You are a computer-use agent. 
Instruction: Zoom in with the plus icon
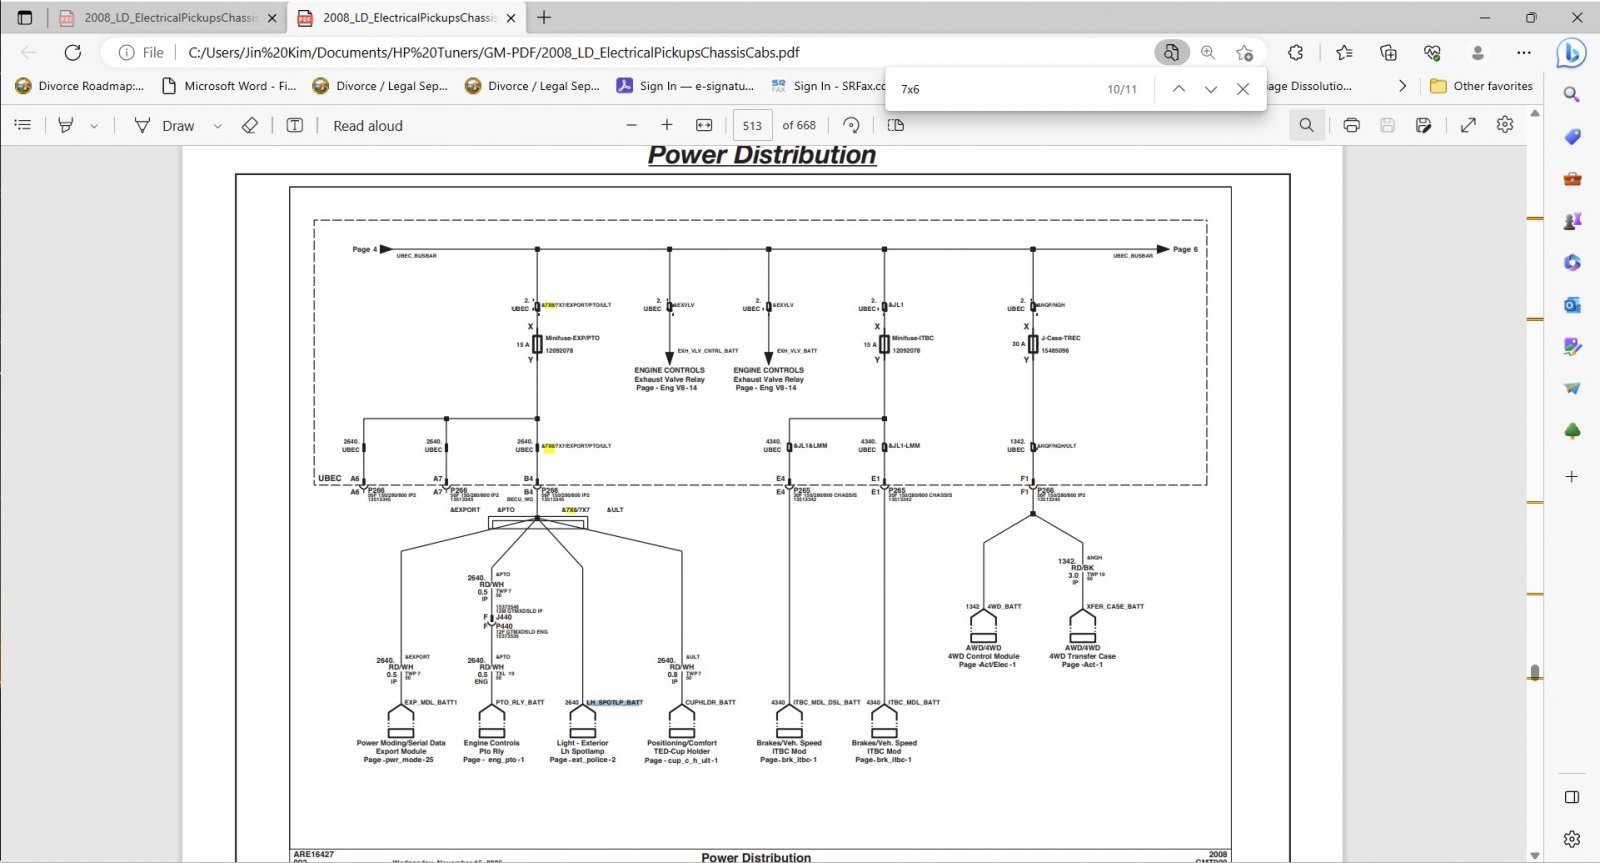pos(667,125)
